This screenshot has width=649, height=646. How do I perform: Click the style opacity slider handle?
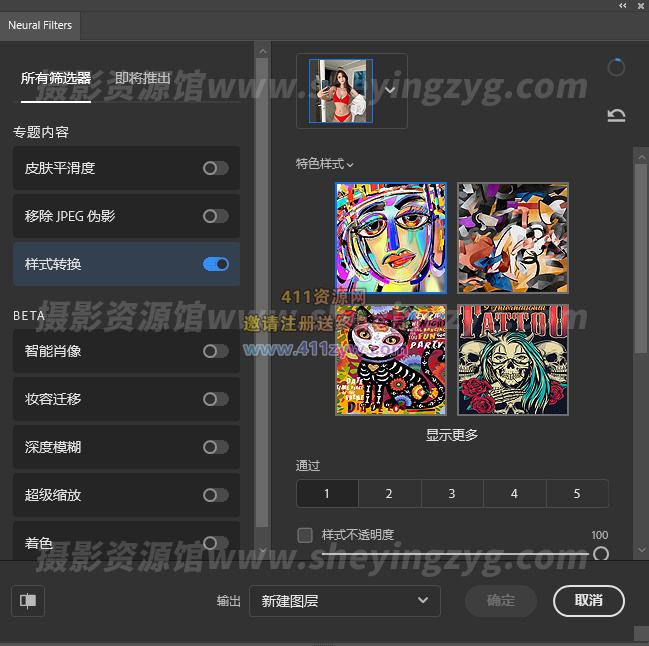(601, 553)
